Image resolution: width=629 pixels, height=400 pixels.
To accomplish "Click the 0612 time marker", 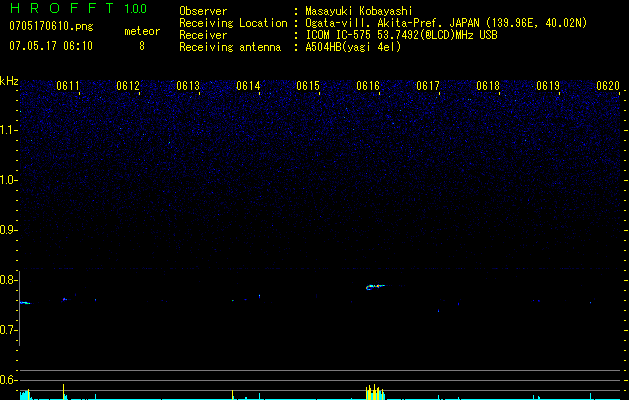I will [x=128, y=86].
